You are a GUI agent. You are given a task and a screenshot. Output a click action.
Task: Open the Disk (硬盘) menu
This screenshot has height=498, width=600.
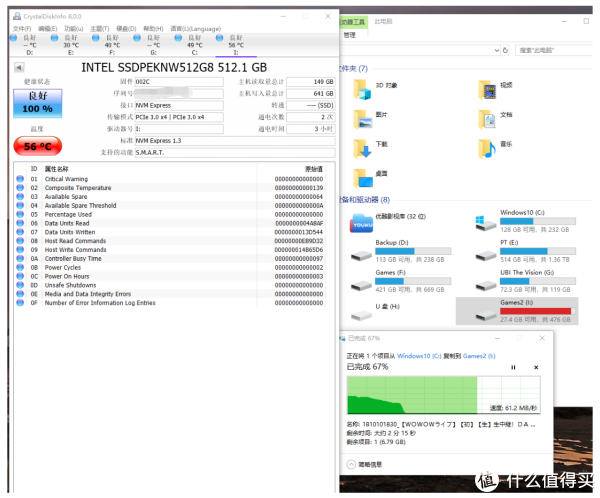pyautogui.click(x=126, y=29)
